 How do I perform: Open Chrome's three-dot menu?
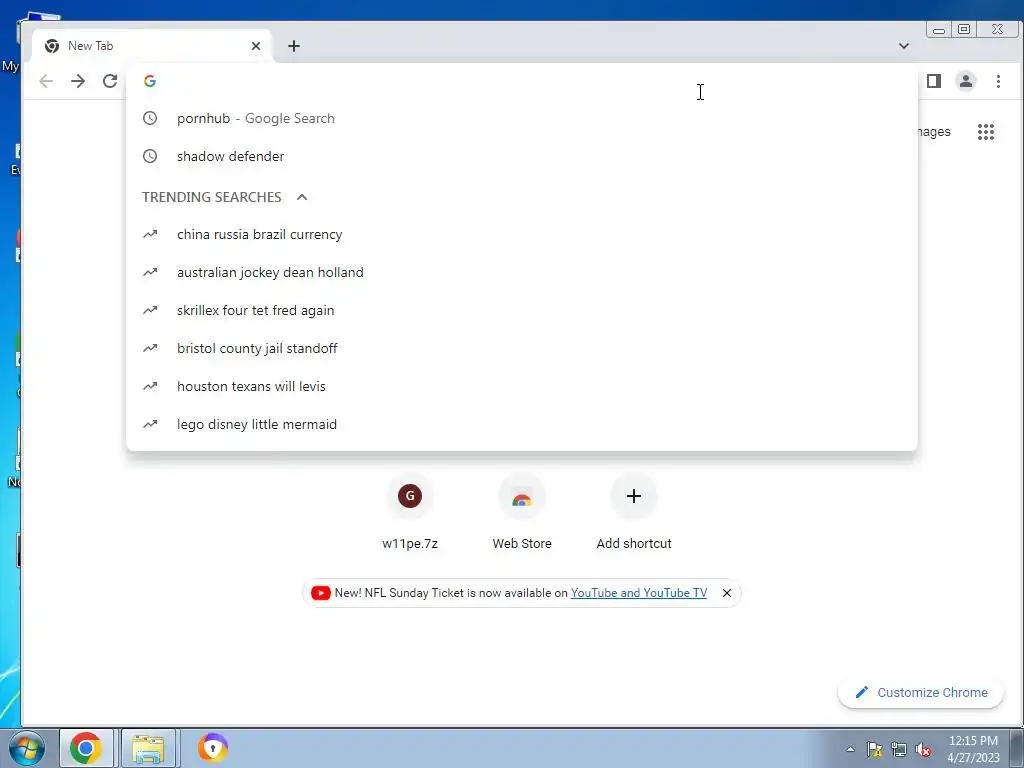point(998,81)
